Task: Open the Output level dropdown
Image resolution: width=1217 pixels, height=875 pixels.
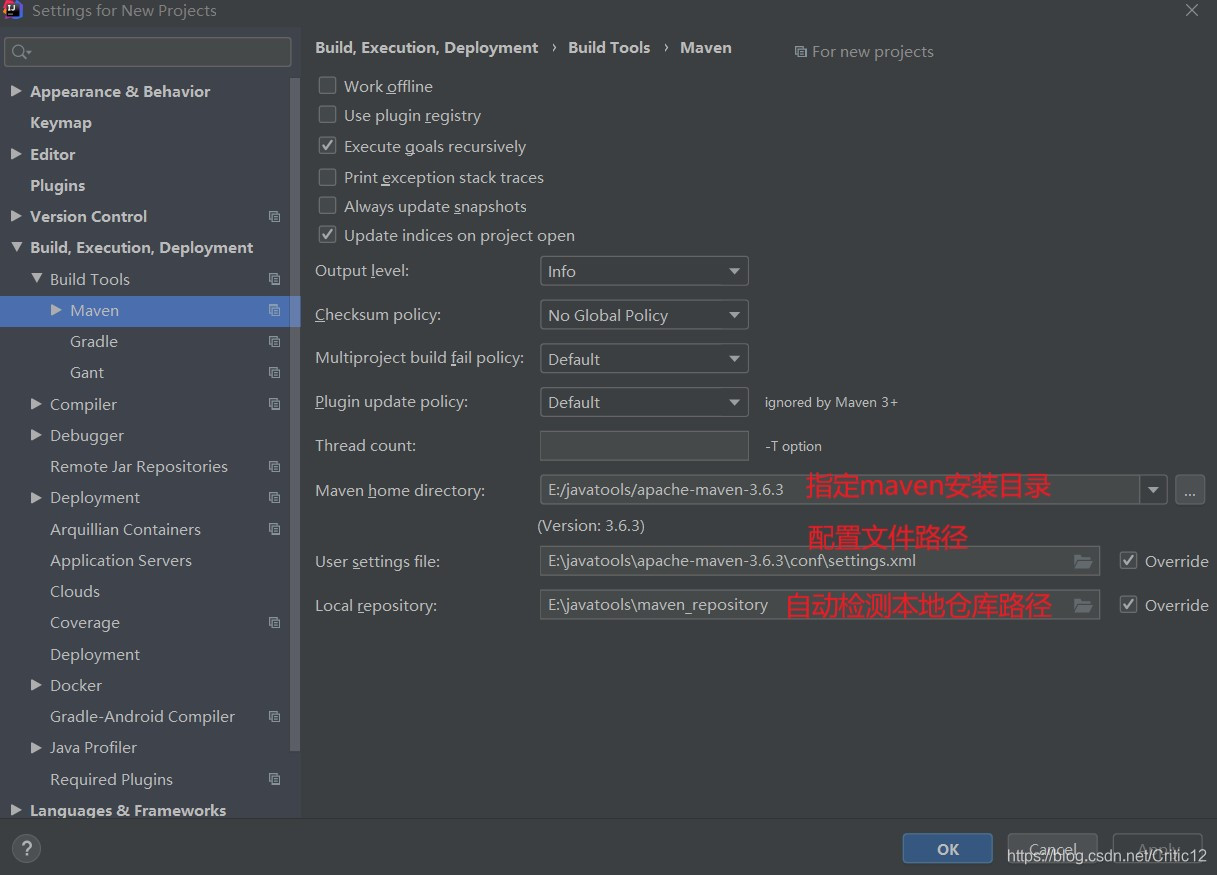Action: 644,271
